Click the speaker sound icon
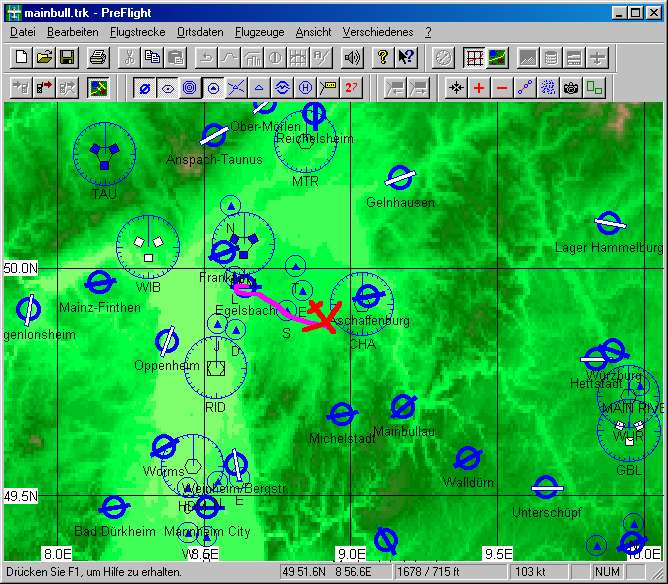The width and height of the screenshot is (668, 584). pyautogui.click(x=351, y=57)
